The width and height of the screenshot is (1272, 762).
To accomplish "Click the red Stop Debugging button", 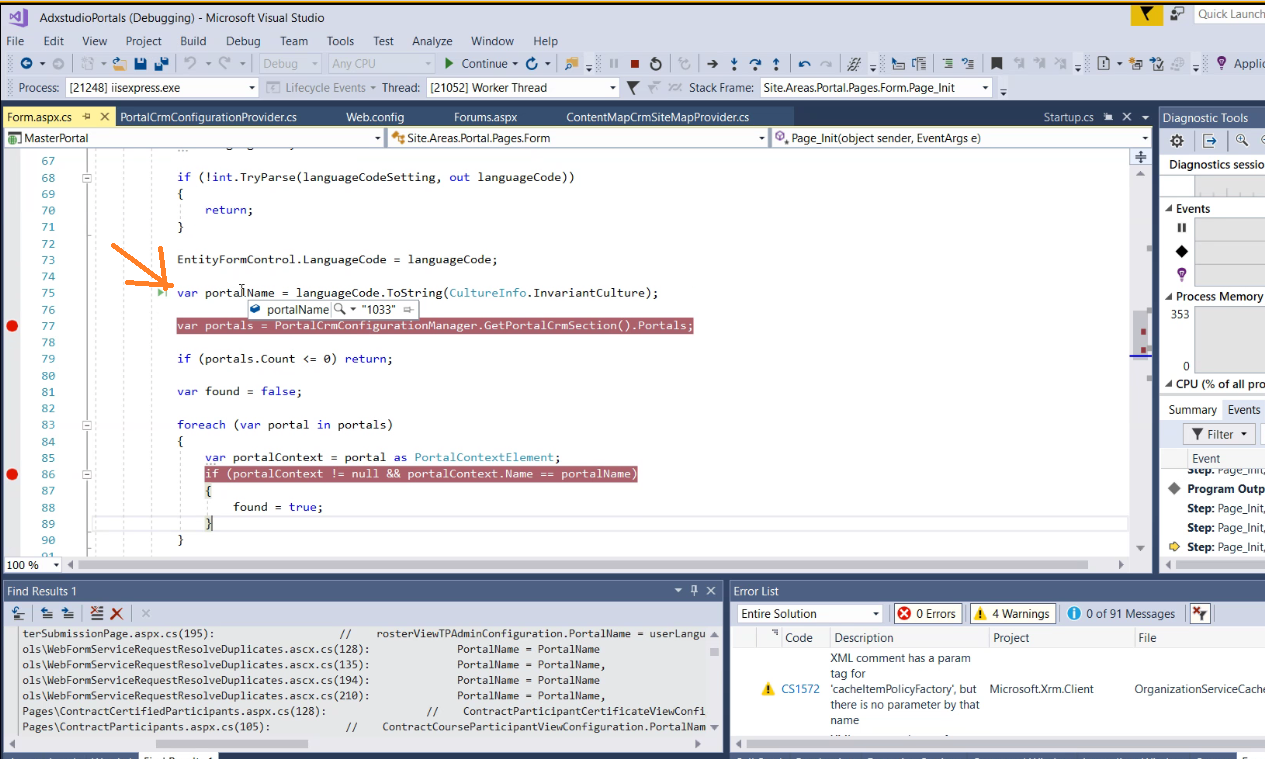I will point(634,64).
